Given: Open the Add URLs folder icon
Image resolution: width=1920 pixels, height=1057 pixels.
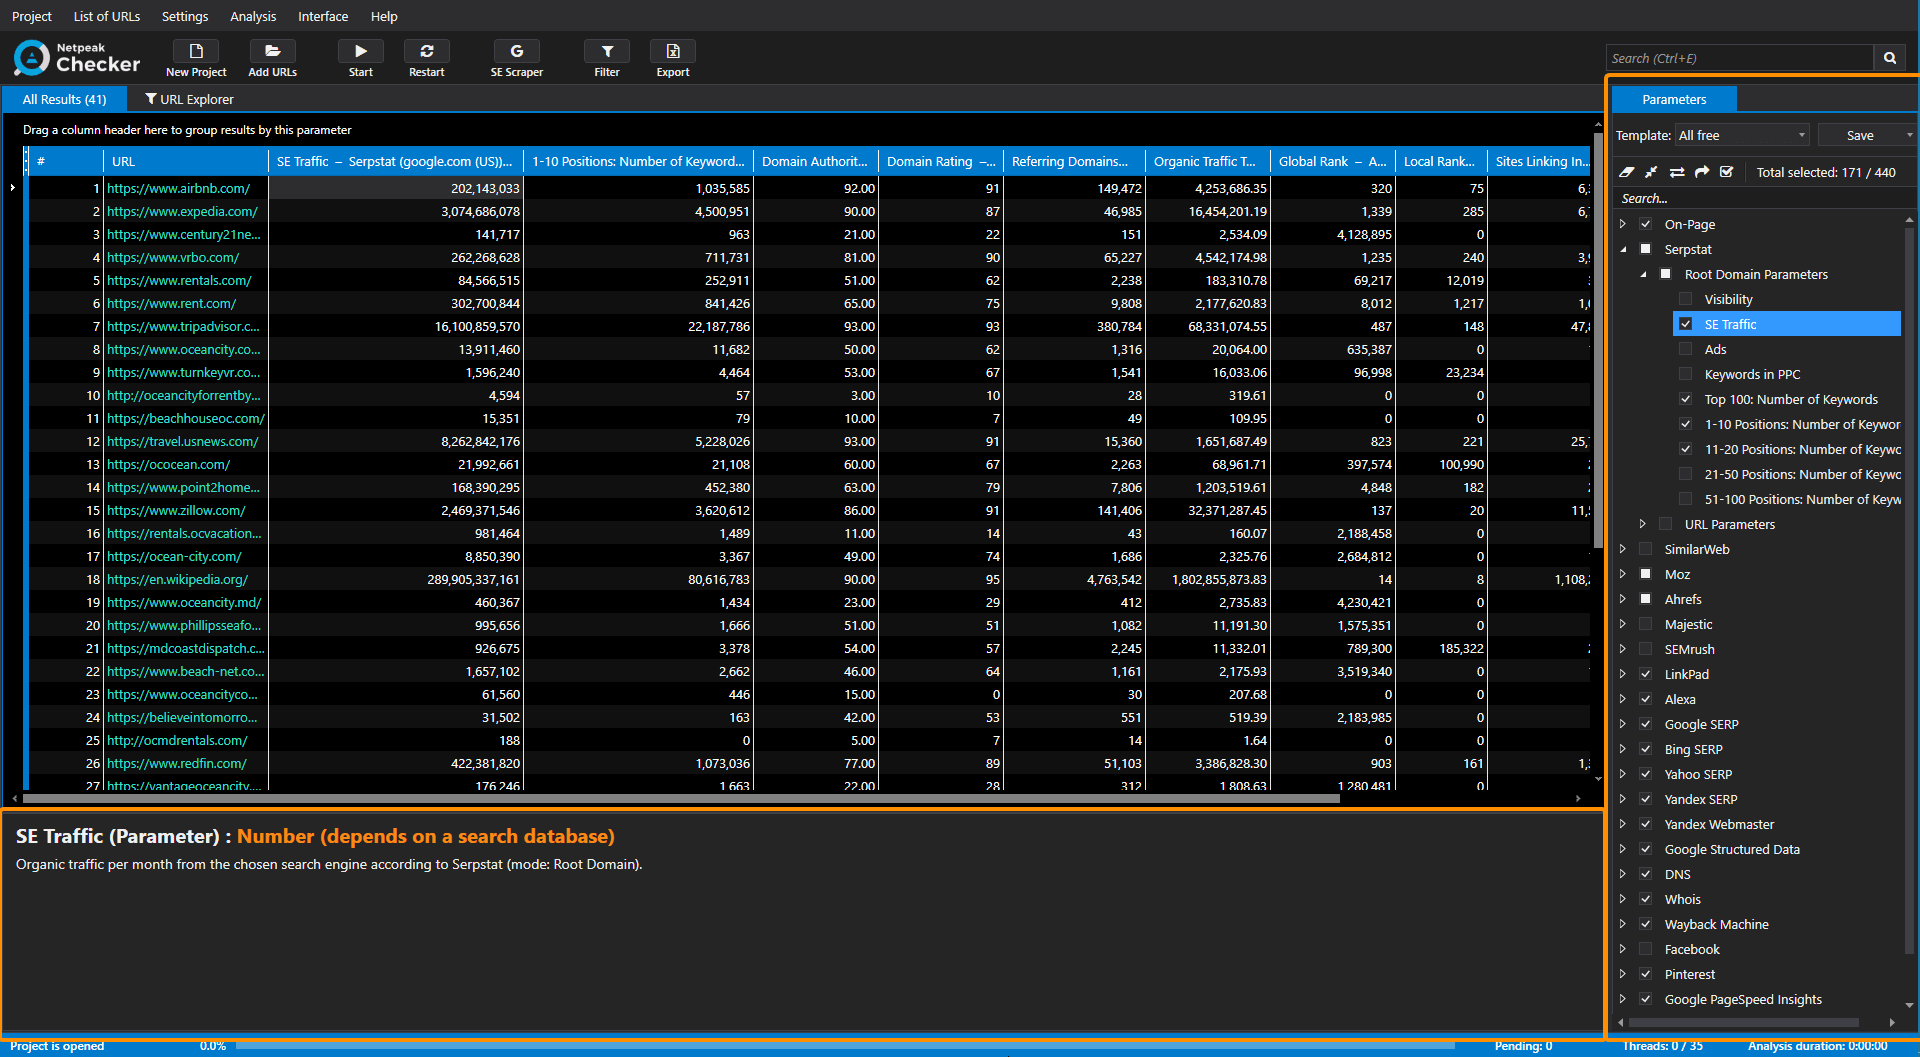Looking at the screenshot, I should 272,51.
